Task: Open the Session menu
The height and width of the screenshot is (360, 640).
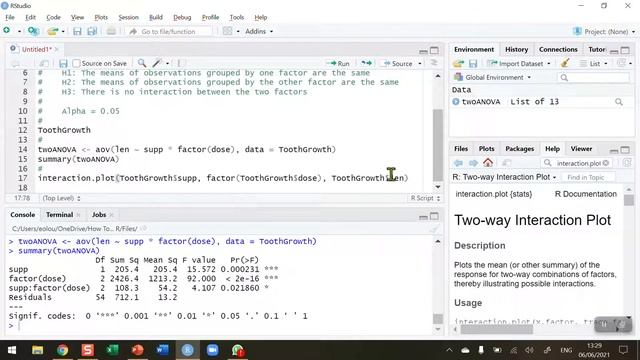Action: pos(129,17)
